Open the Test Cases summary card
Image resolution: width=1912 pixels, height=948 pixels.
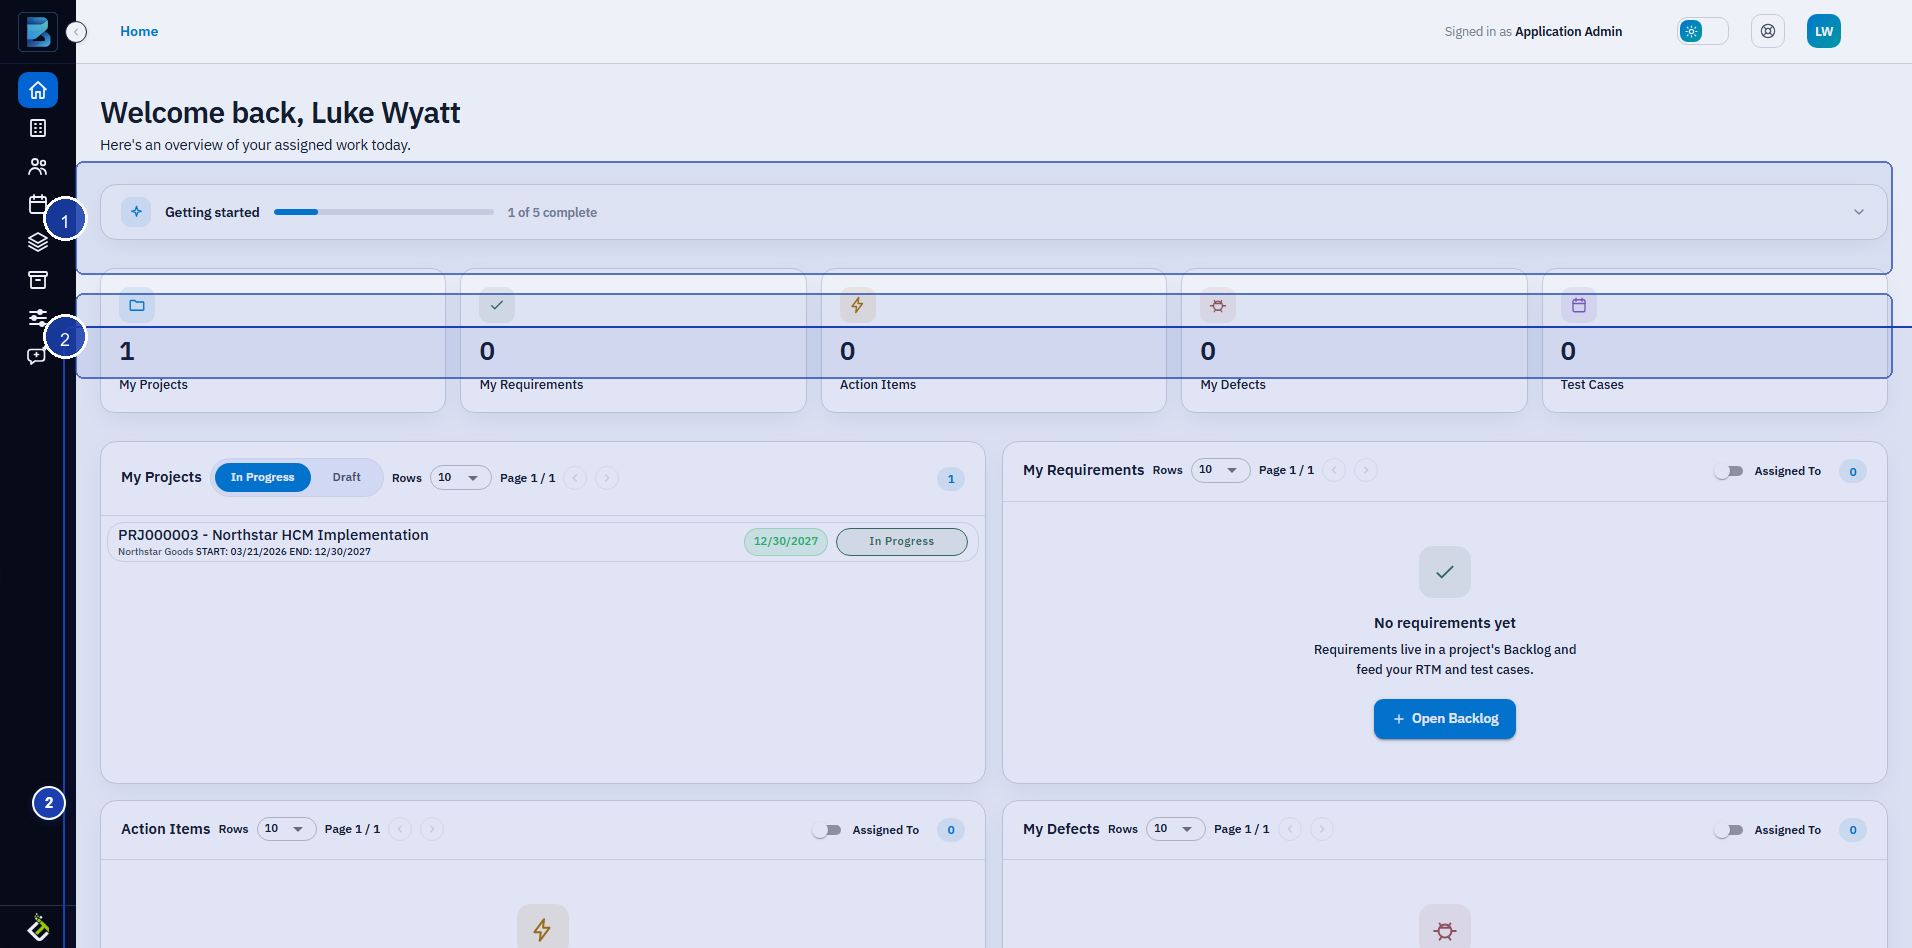pyautogui.click(x=1715, y=341)
